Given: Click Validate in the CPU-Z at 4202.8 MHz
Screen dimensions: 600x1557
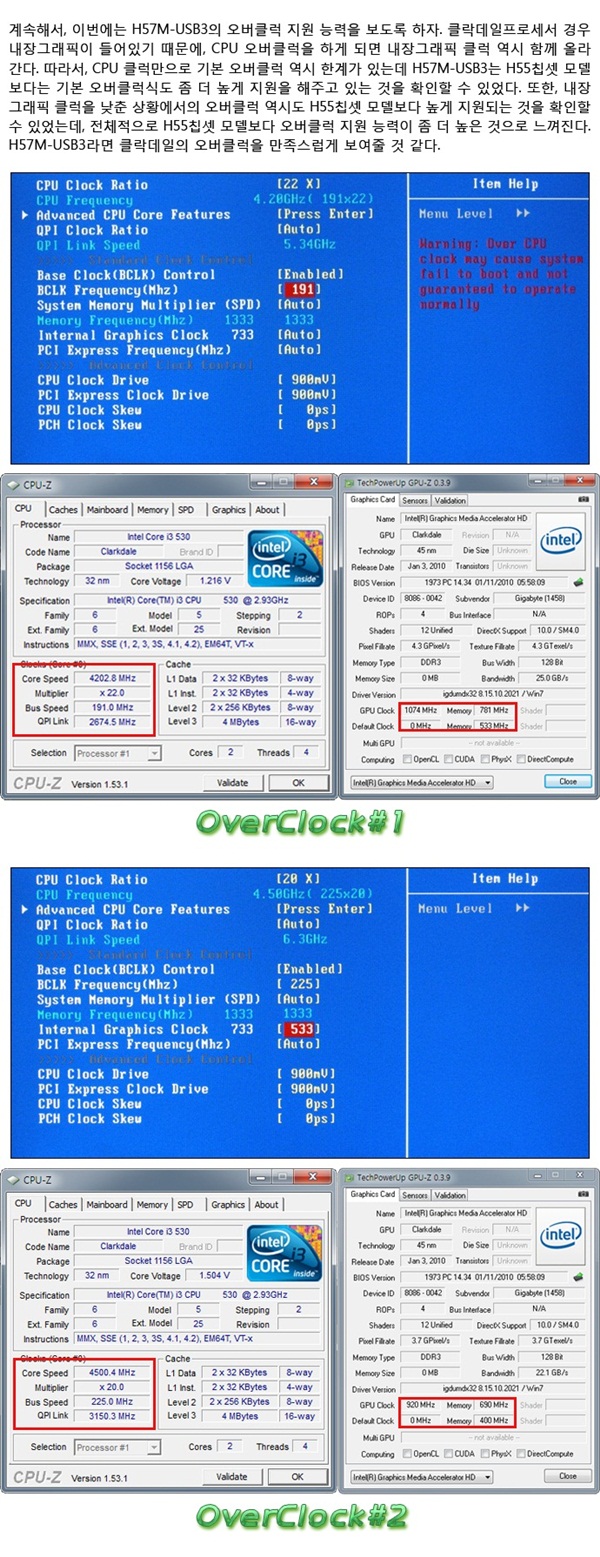Looking at the screenshot, I should coord(232,782).
